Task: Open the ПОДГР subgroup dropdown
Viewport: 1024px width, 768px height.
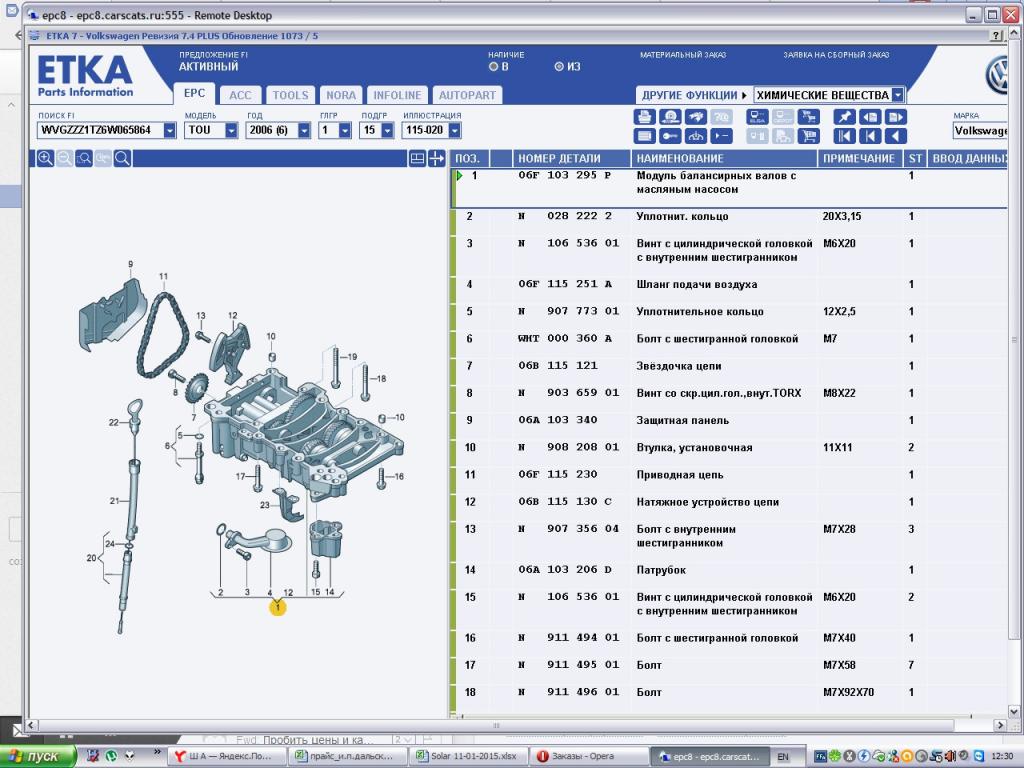Action: click(387, 131)
